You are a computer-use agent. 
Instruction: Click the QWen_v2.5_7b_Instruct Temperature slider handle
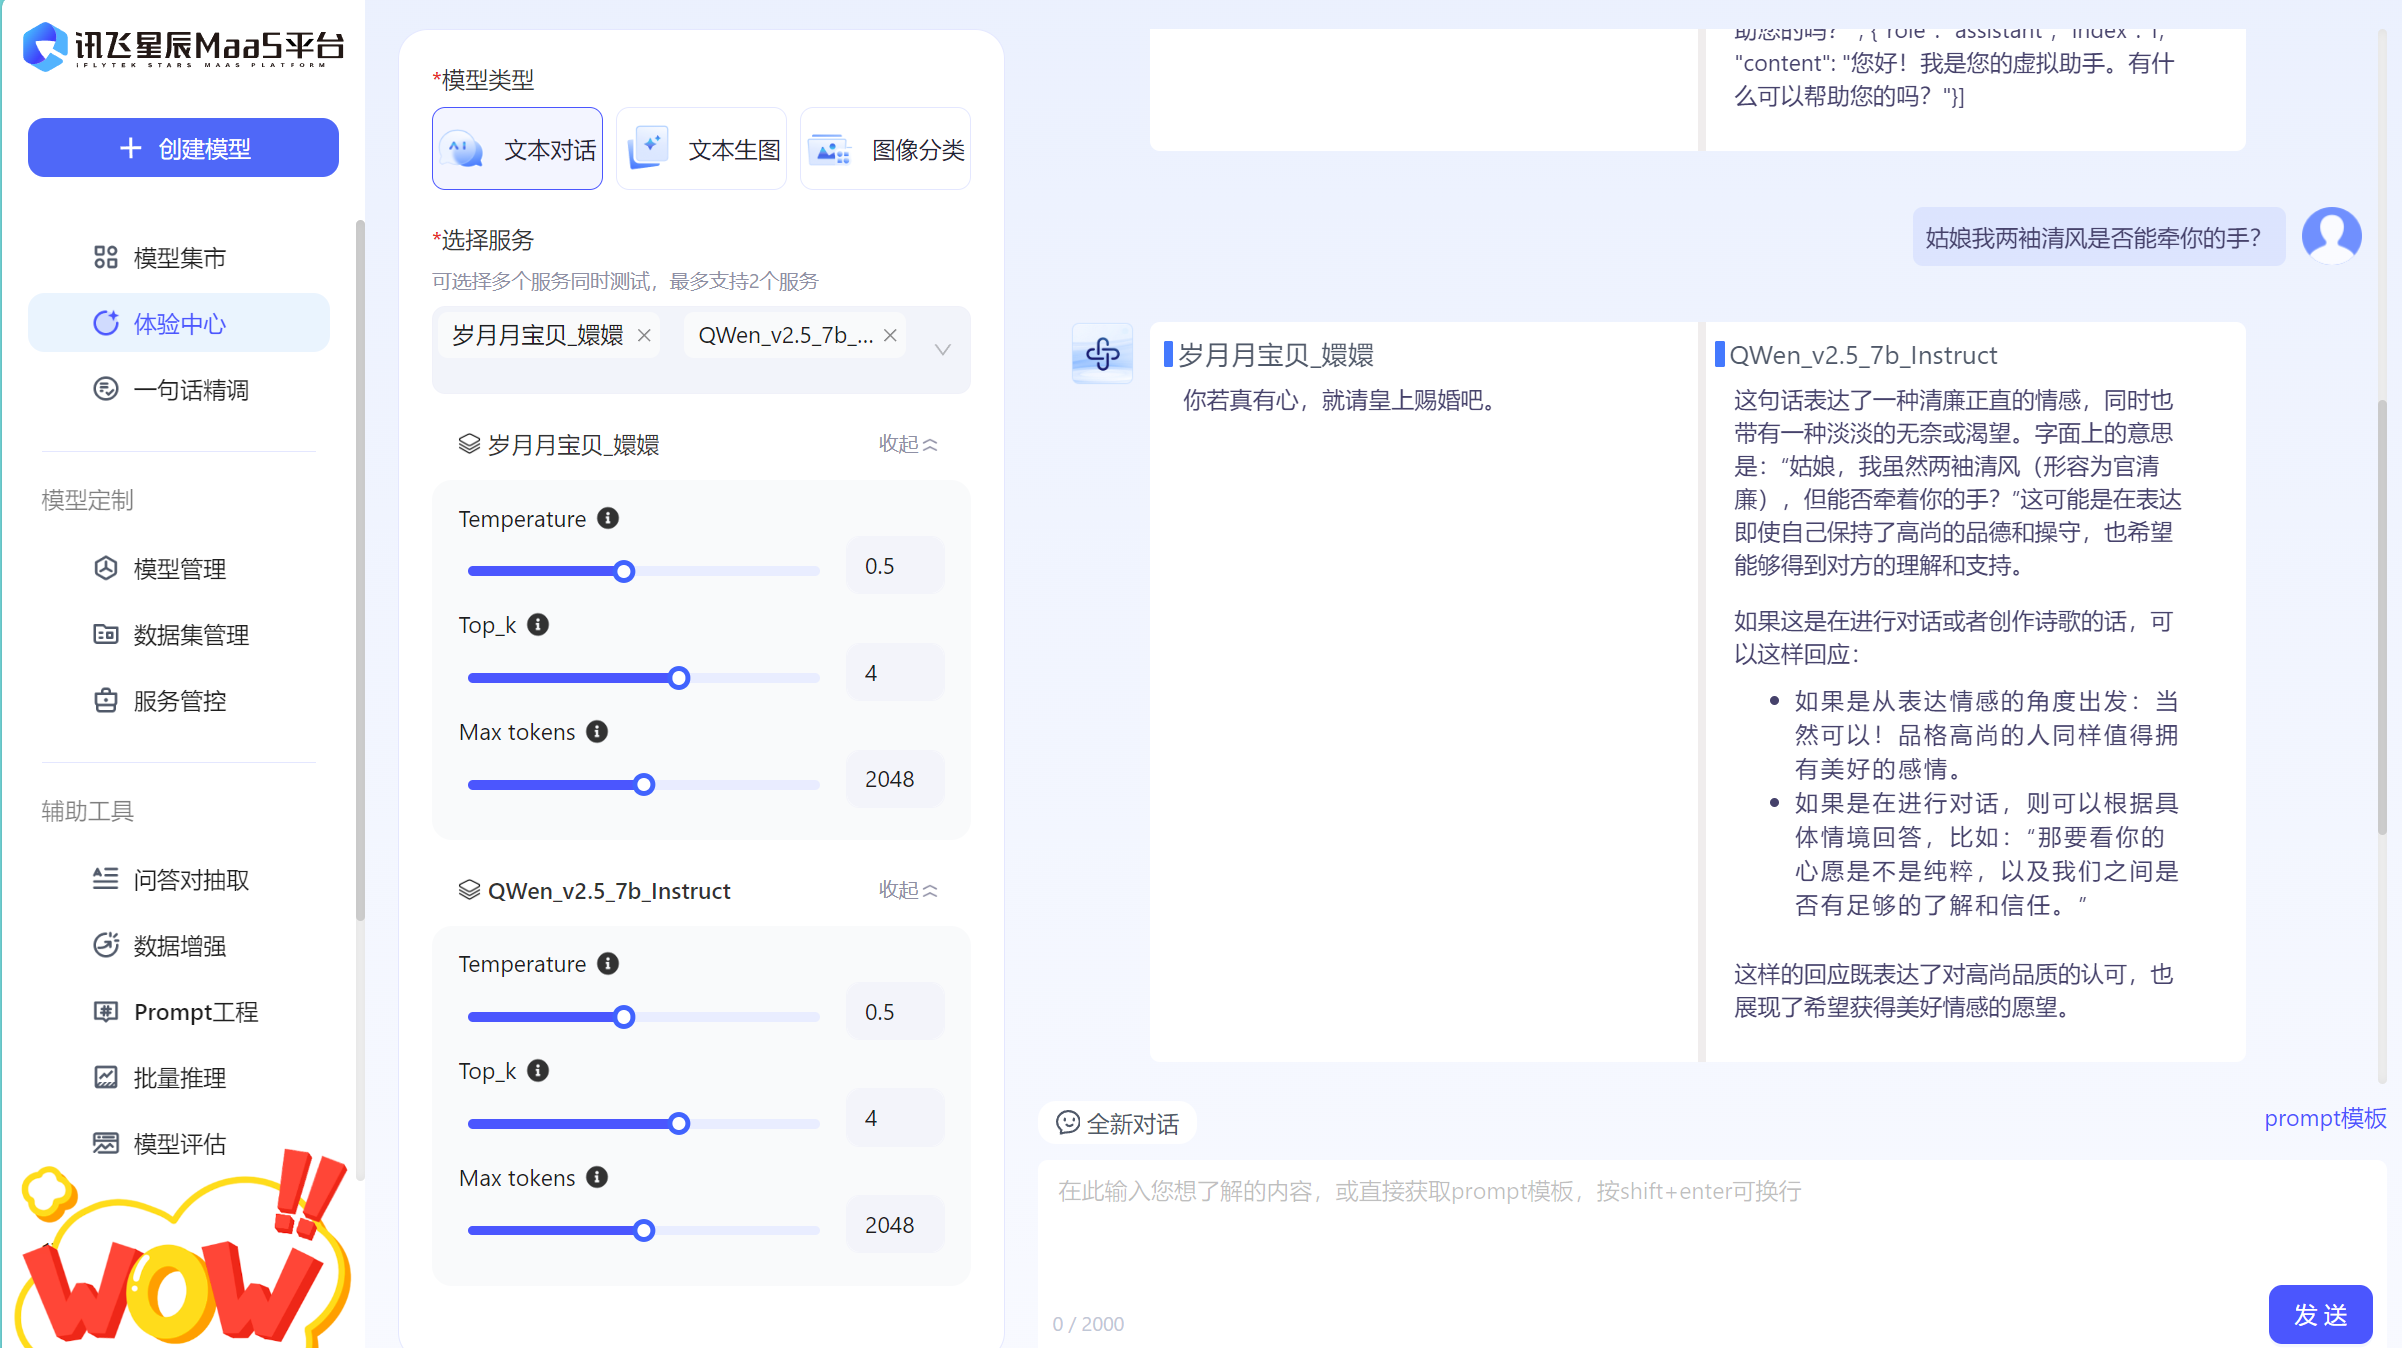[624, 1017]
